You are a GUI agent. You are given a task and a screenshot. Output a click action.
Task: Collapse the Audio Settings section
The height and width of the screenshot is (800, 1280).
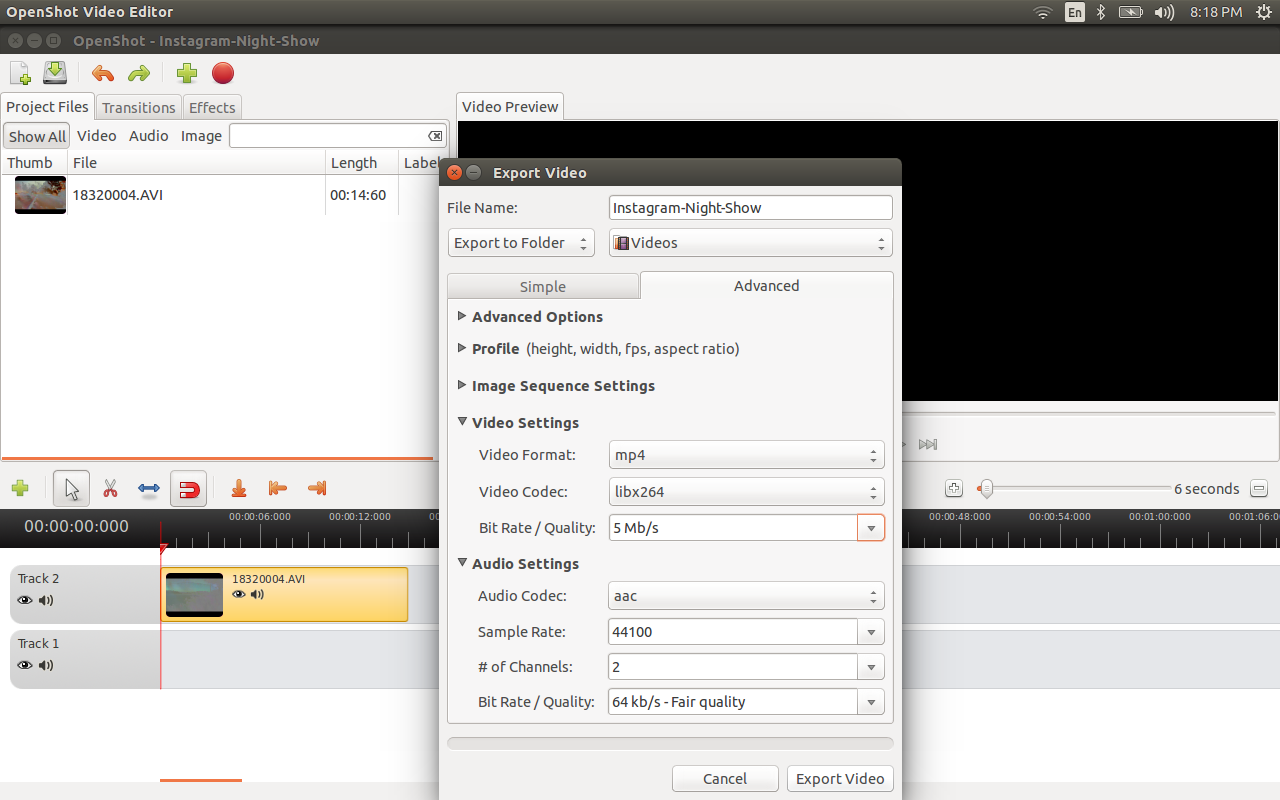tap(462, 563)
